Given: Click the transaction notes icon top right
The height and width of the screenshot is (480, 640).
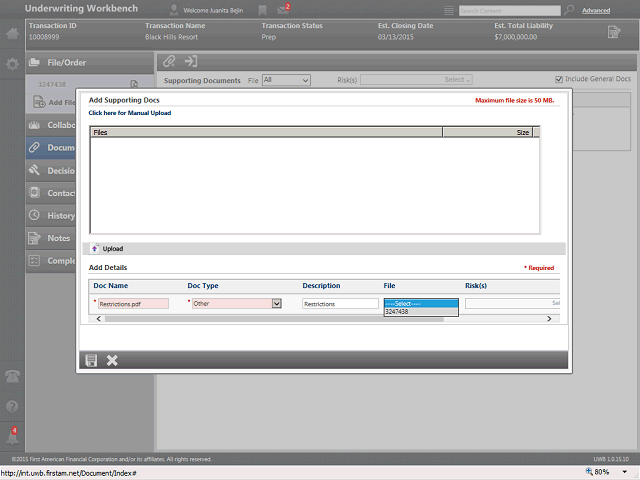Looking at the screenshot, I should click(x=614, y=32).
